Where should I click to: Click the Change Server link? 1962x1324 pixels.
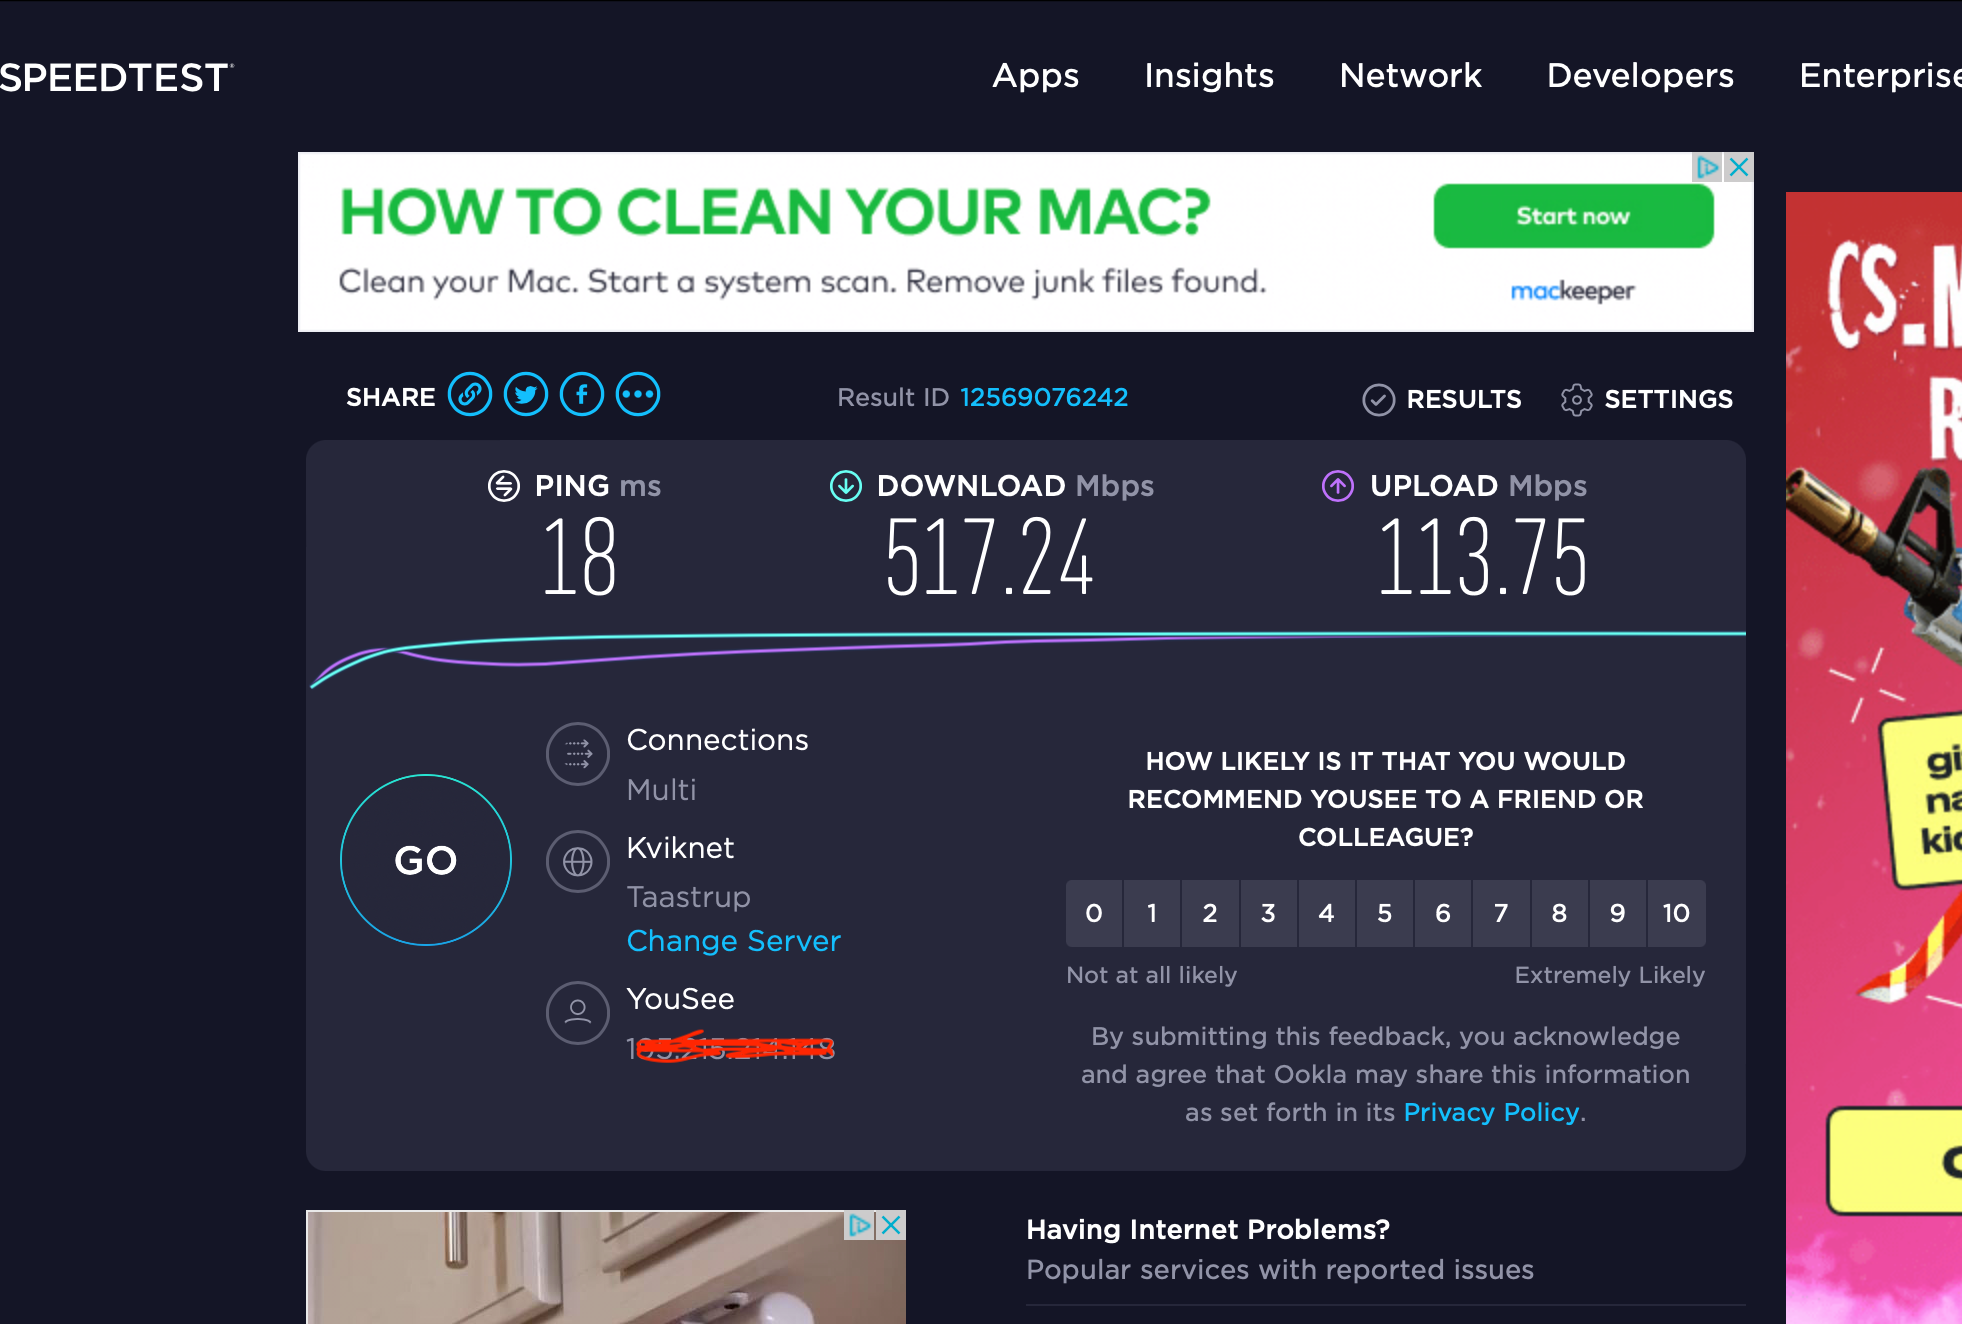tap(733, 941)
